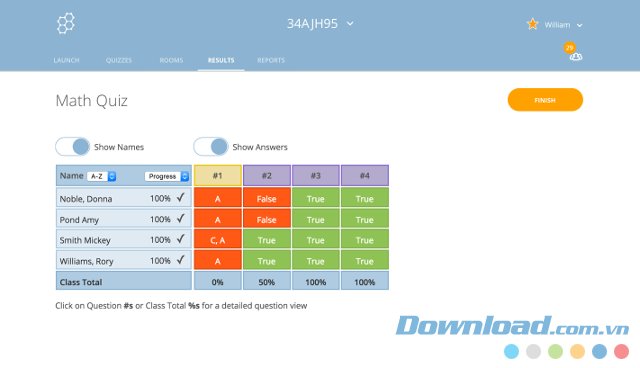Screen dimensions: 640x368
Task: Click Smith Mickey's answer C, A
Action: pyautogui.click(x=218, y=239)
